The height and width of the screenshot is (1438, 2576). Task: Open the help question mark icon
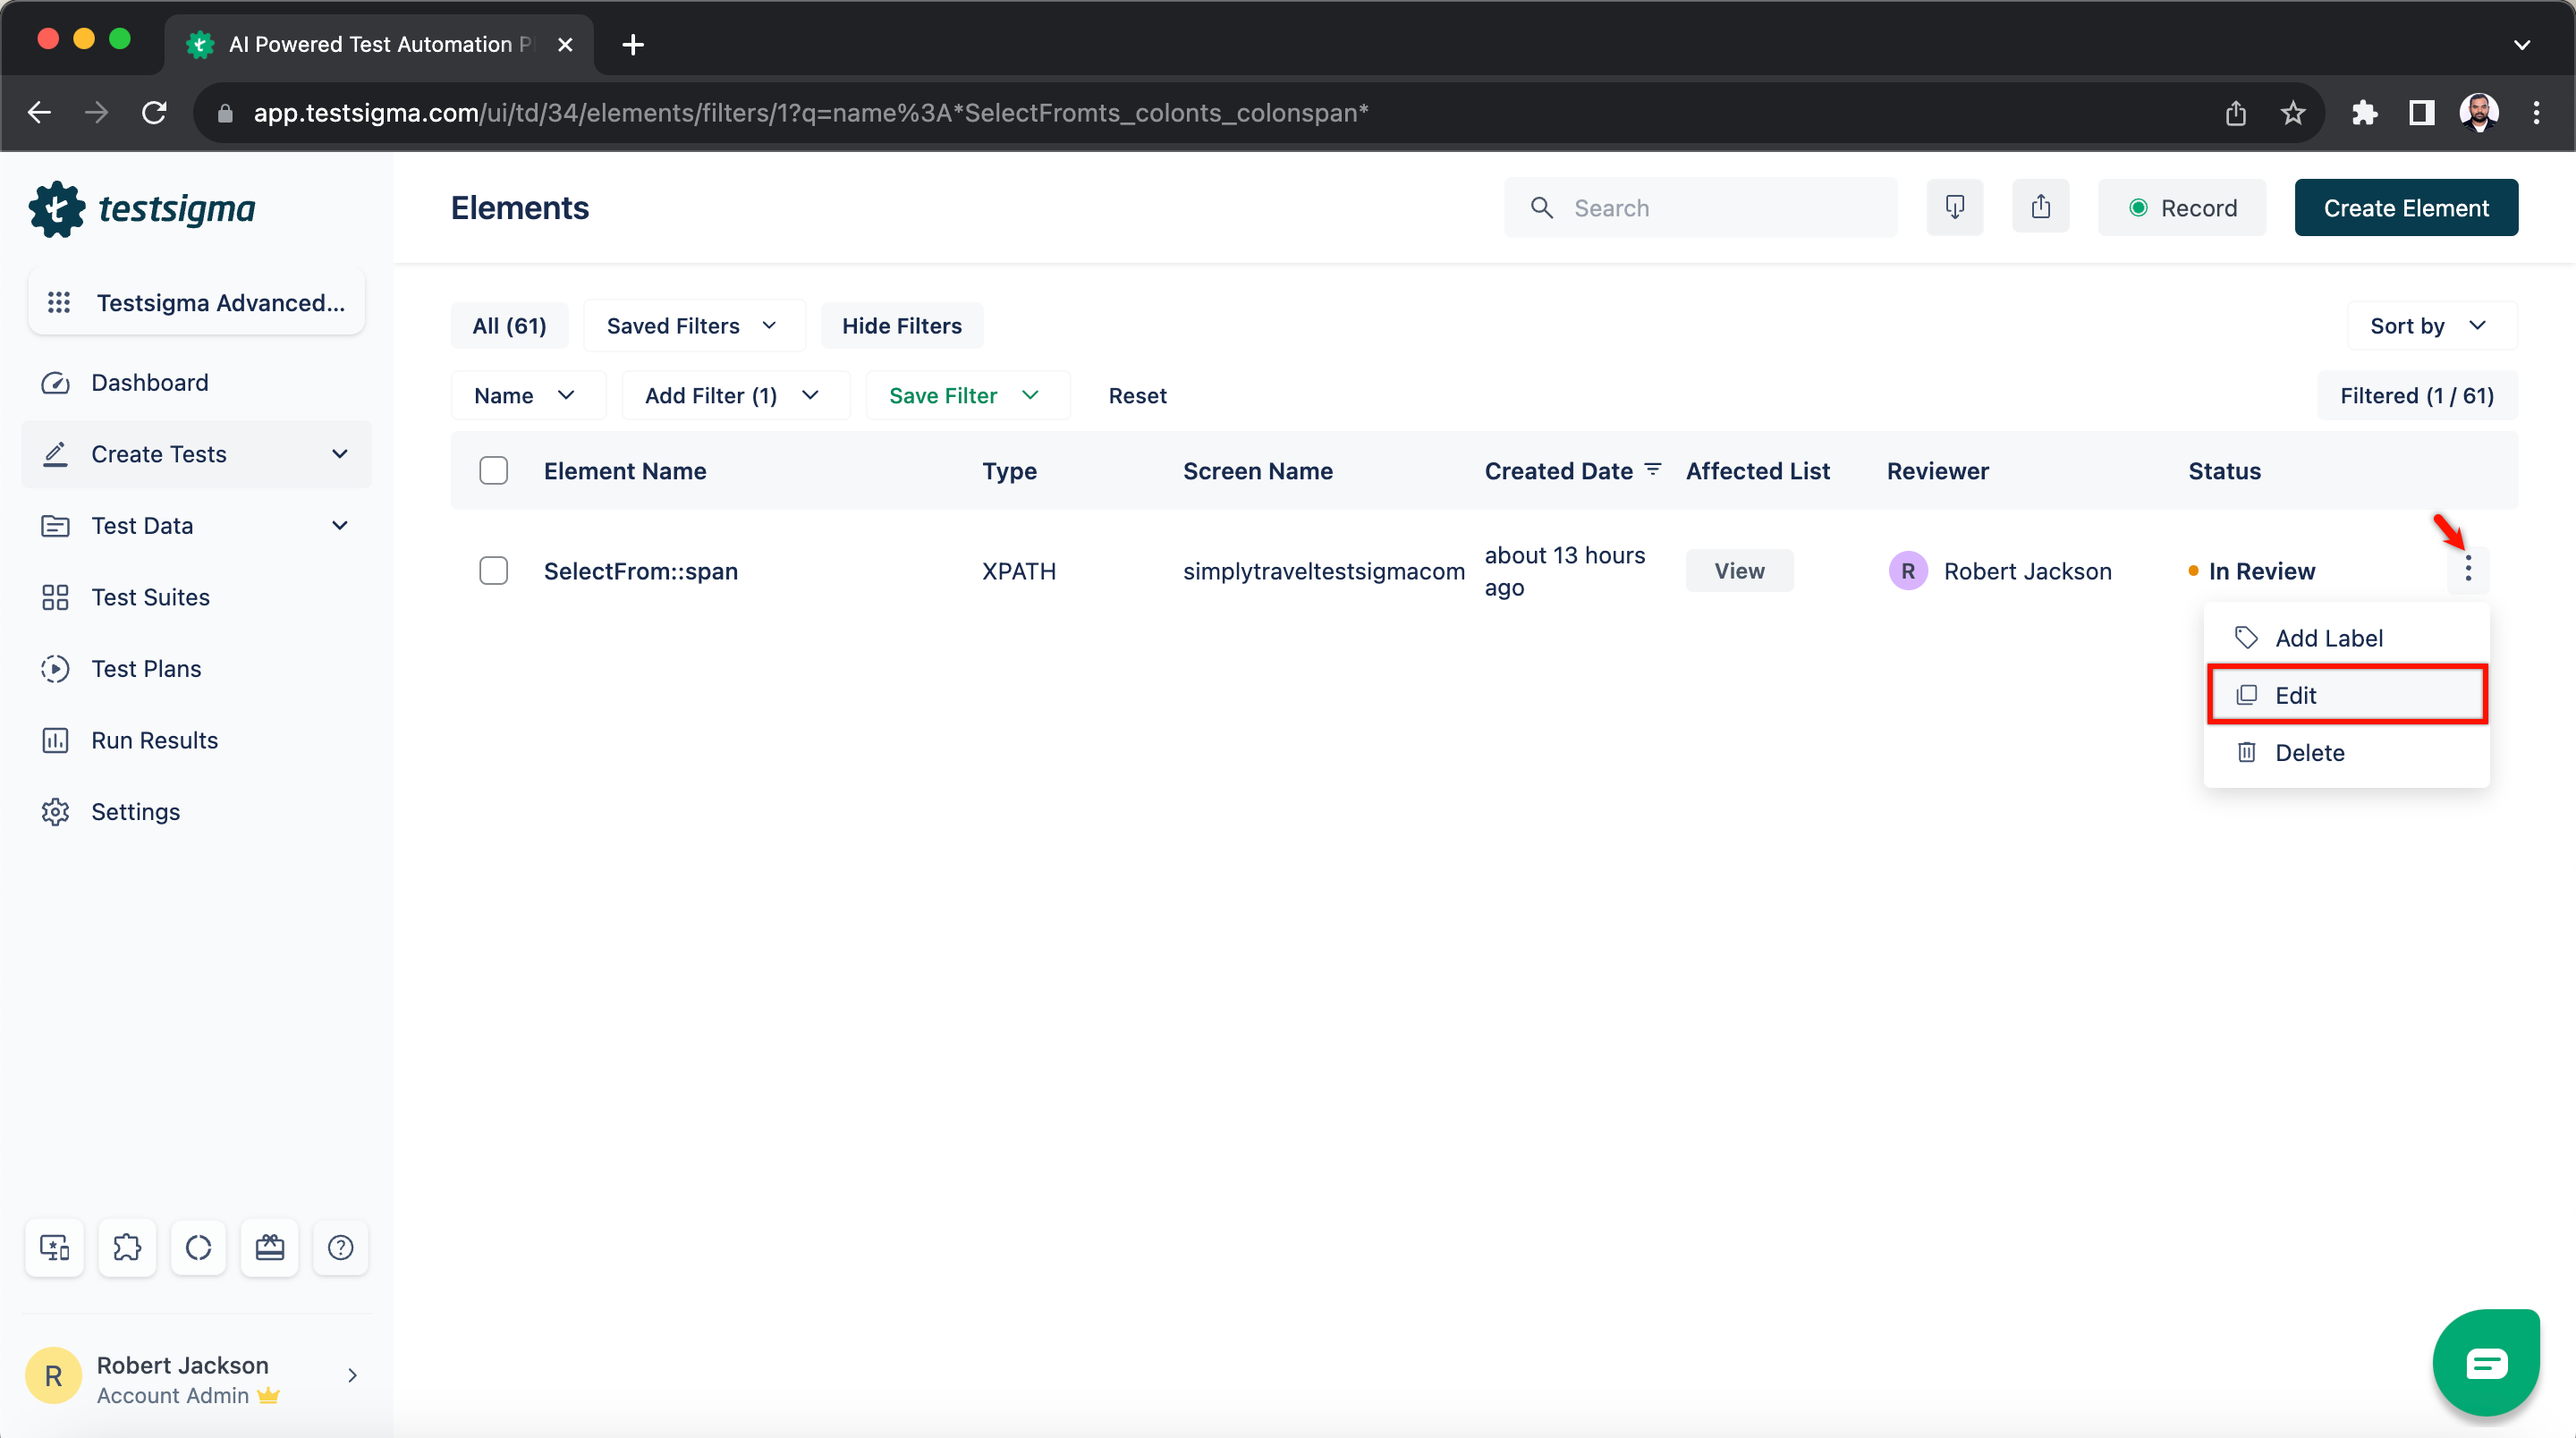click(341, 1247)
